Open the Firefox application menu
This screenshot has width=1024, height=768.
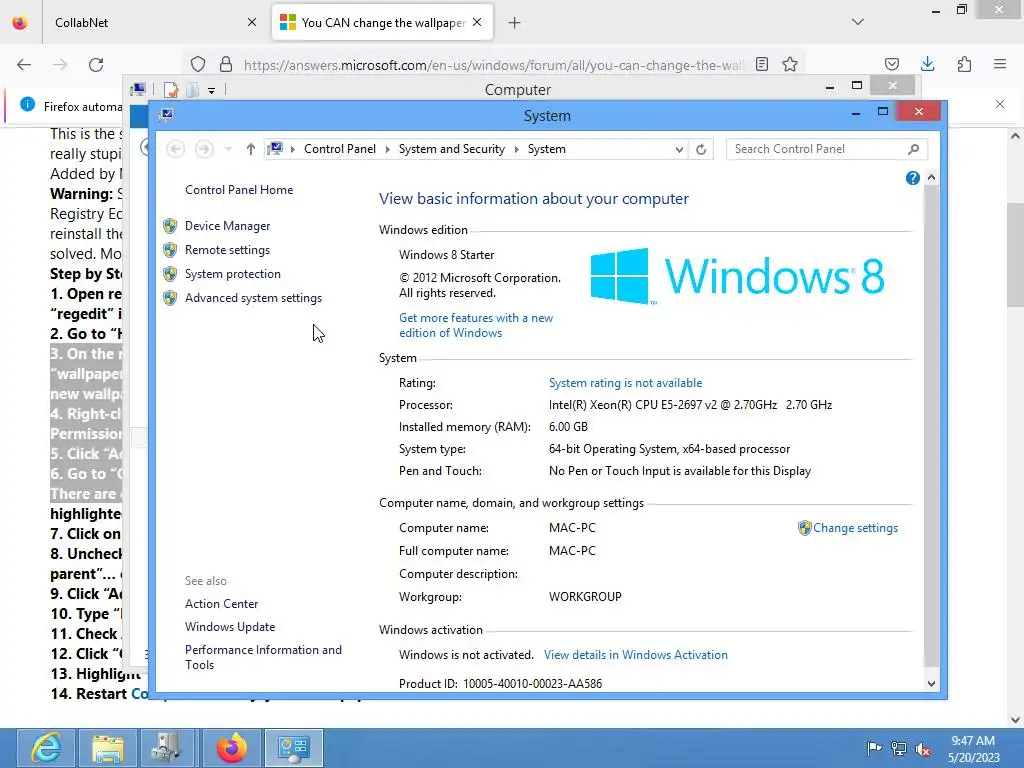(x=1000, y=65)
